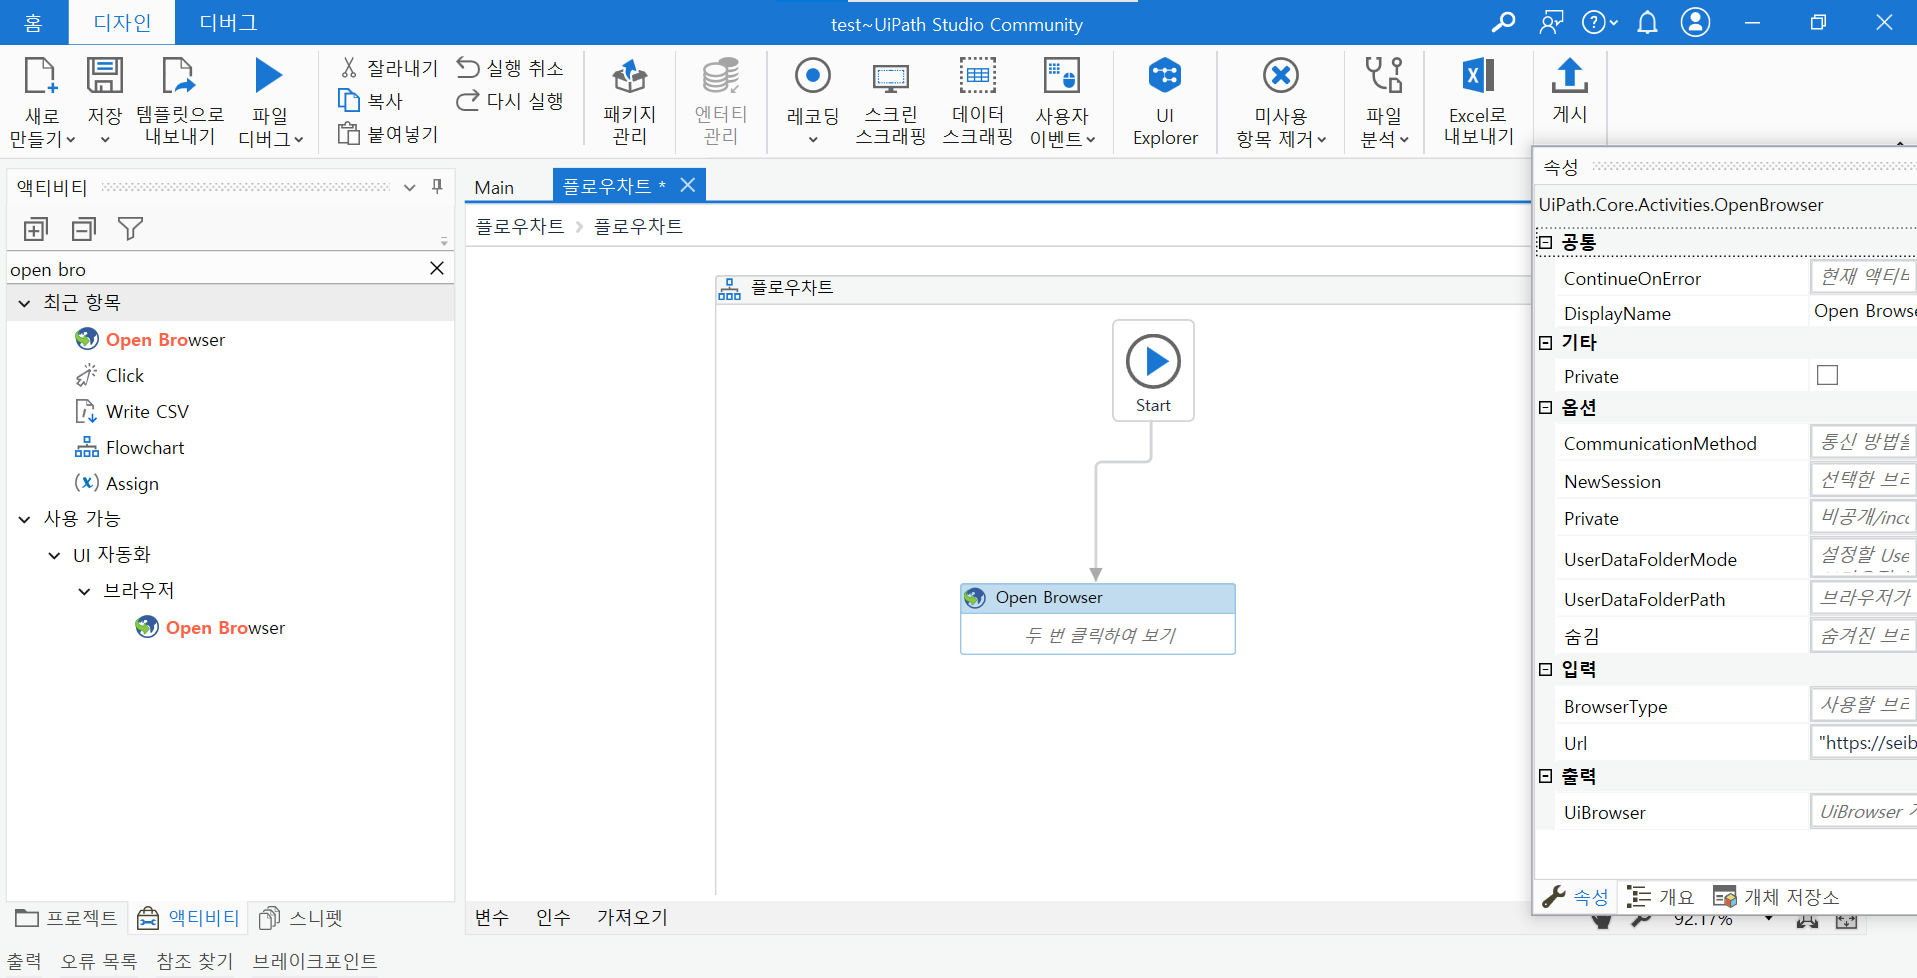The height and width of the screenshot is (978, 1917).
Task: Pin the 액티비티 panel
Action: 437,187
